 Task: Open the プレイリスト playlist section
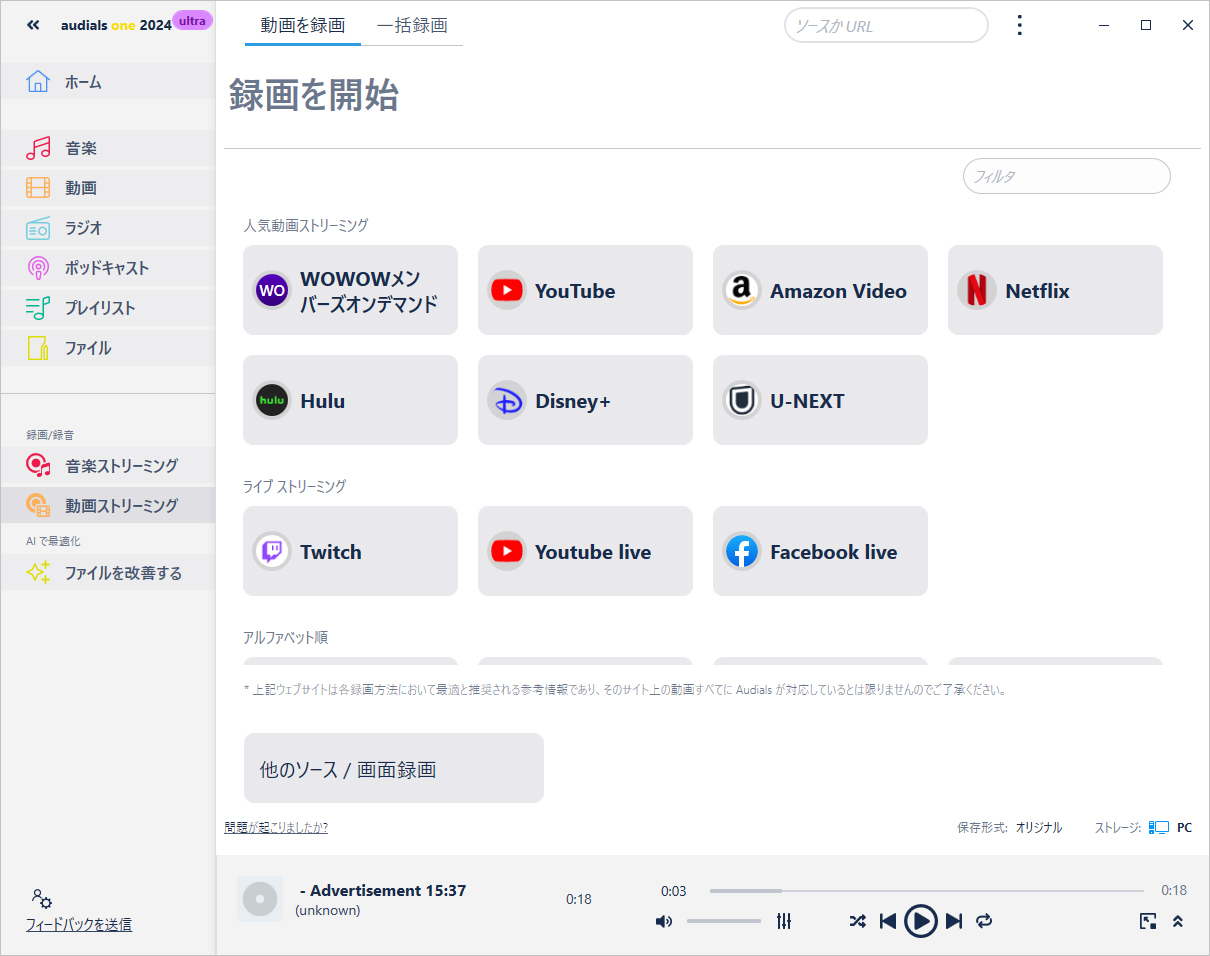(107, 308)
